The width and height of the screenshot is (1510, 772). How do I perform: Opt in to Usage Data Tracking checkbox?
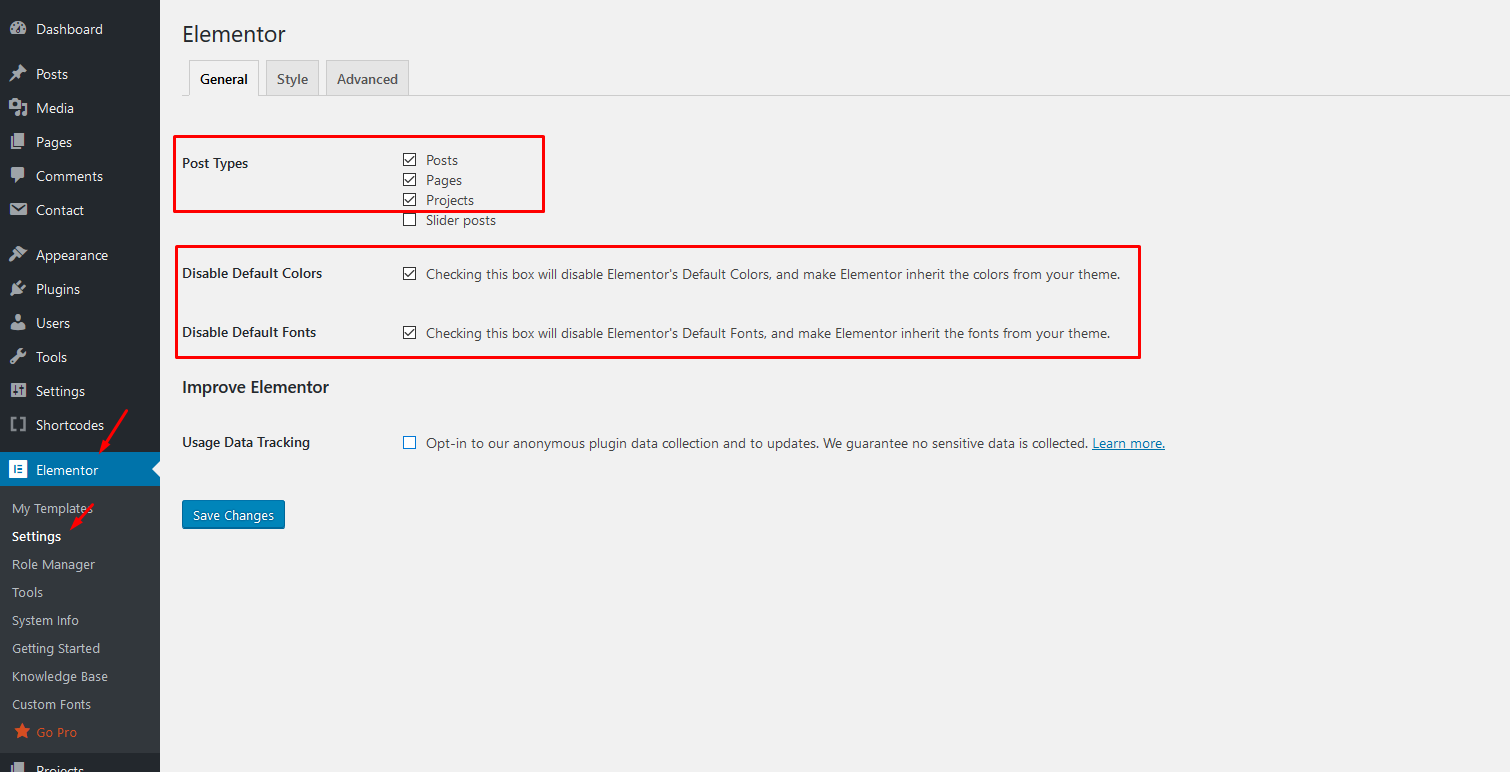click(409, 443)
